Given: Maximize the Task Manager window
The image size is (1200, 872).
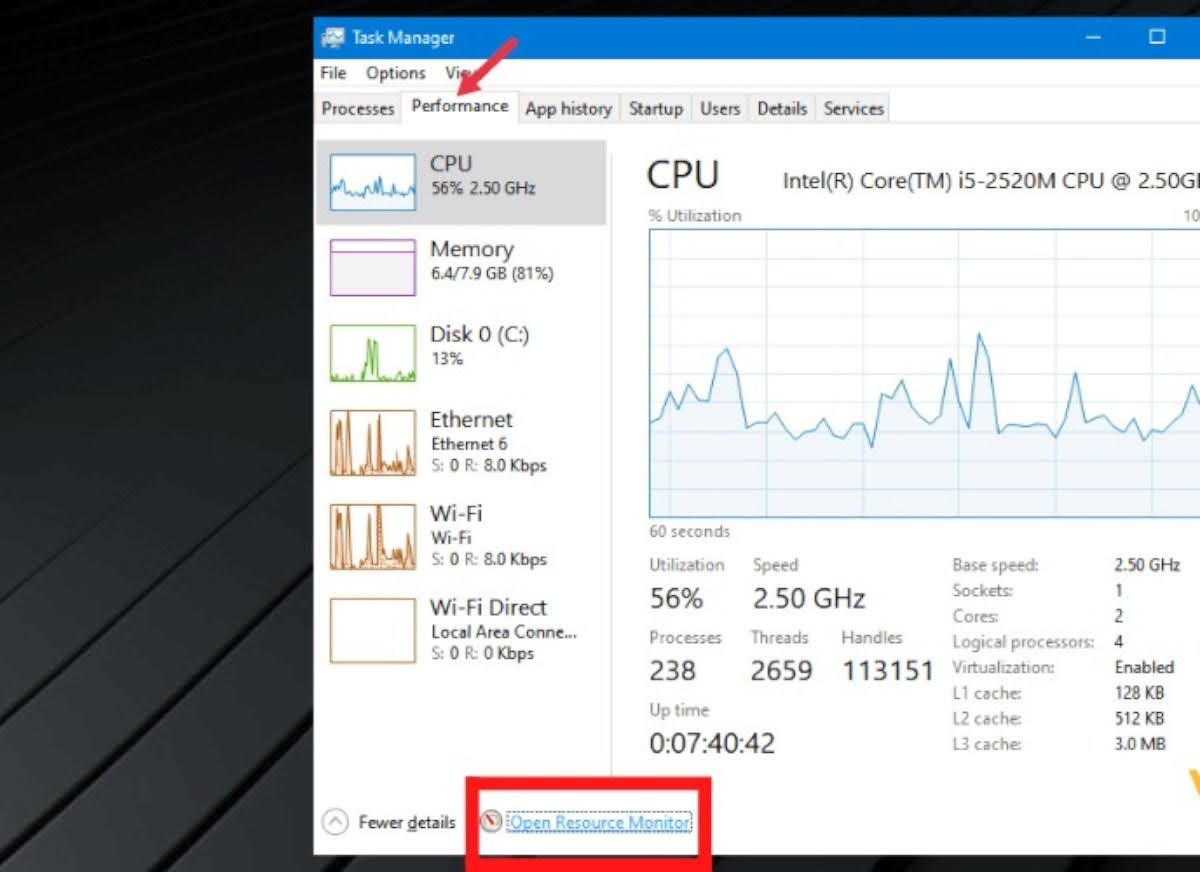Looking at the screenshot, I should [x=1157, y=37].
